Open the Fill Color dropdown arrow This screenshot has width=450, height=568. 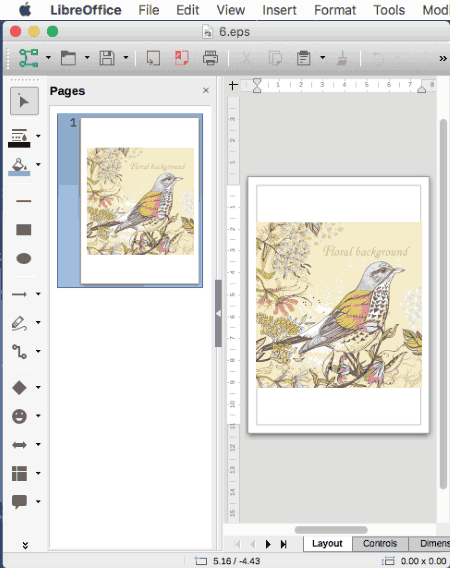(x=38, y=165)
